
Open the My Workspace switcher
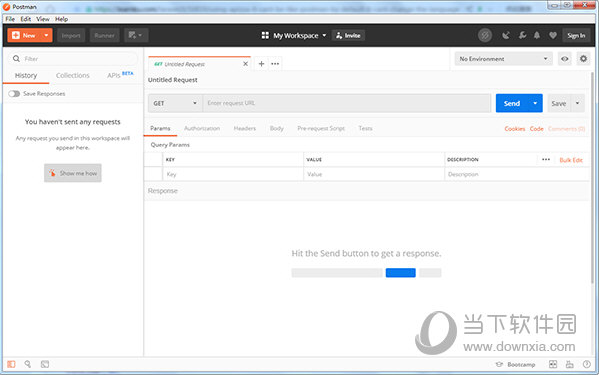(294, 36)
